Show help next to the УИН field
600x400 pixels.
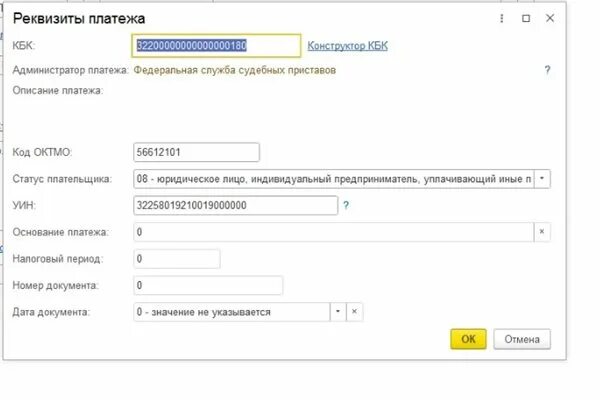click(346, 206)
